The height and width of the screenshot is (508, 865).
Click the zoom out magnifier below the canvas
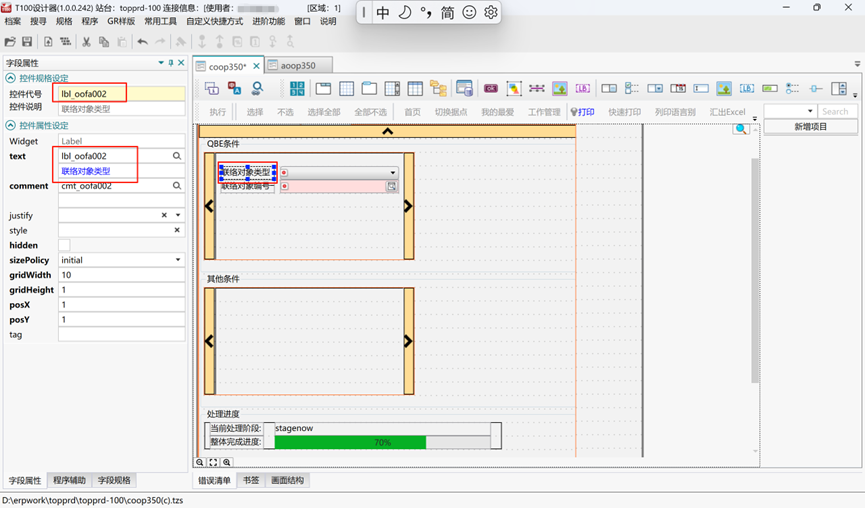[200, 462]
